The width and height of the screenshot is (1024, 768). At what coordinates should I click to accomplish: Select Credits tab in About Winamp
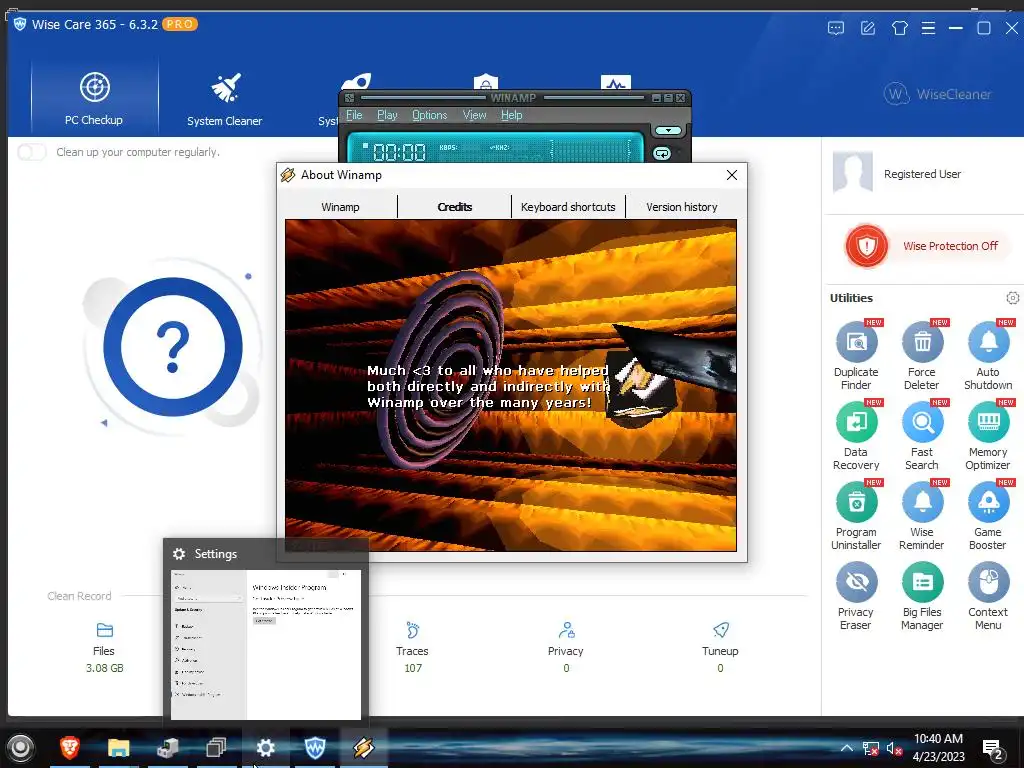coord(455,207)
